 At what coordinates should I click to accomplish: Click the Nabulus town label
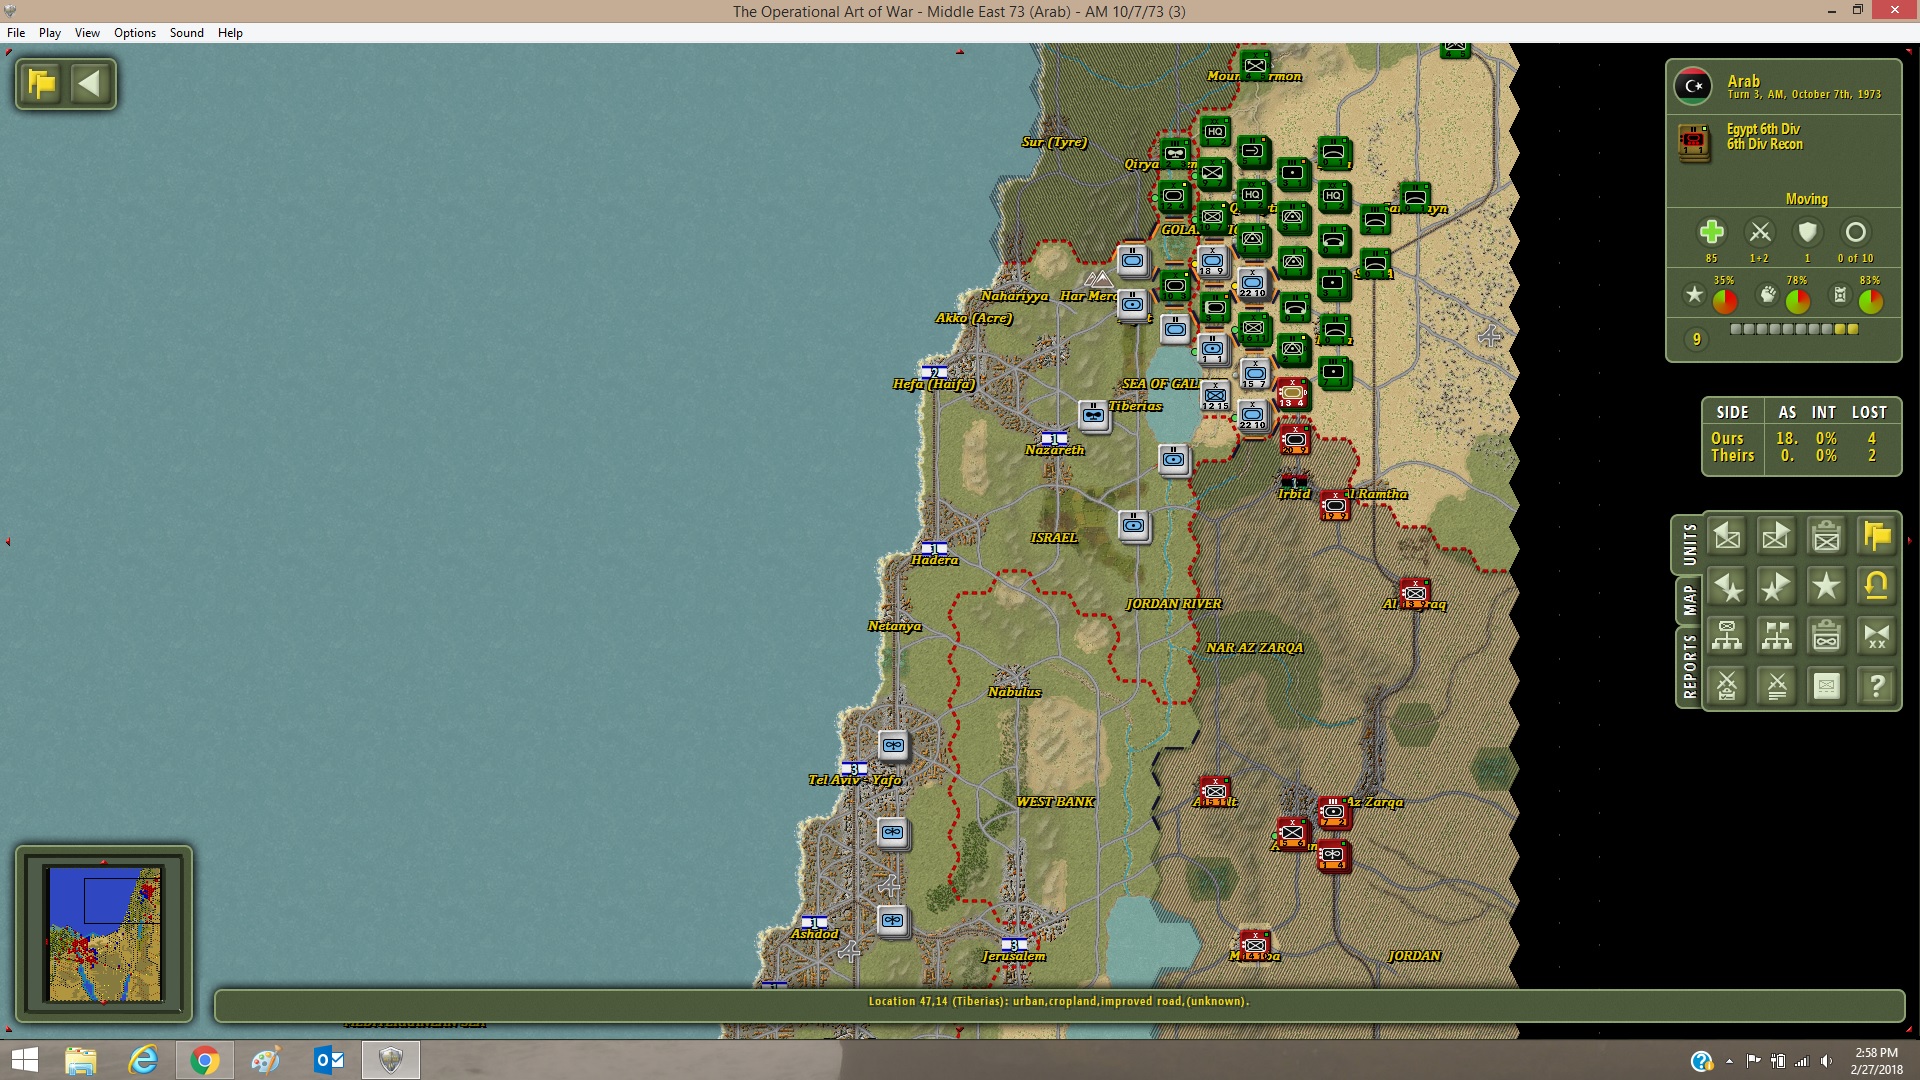[x=1015, y=692]
